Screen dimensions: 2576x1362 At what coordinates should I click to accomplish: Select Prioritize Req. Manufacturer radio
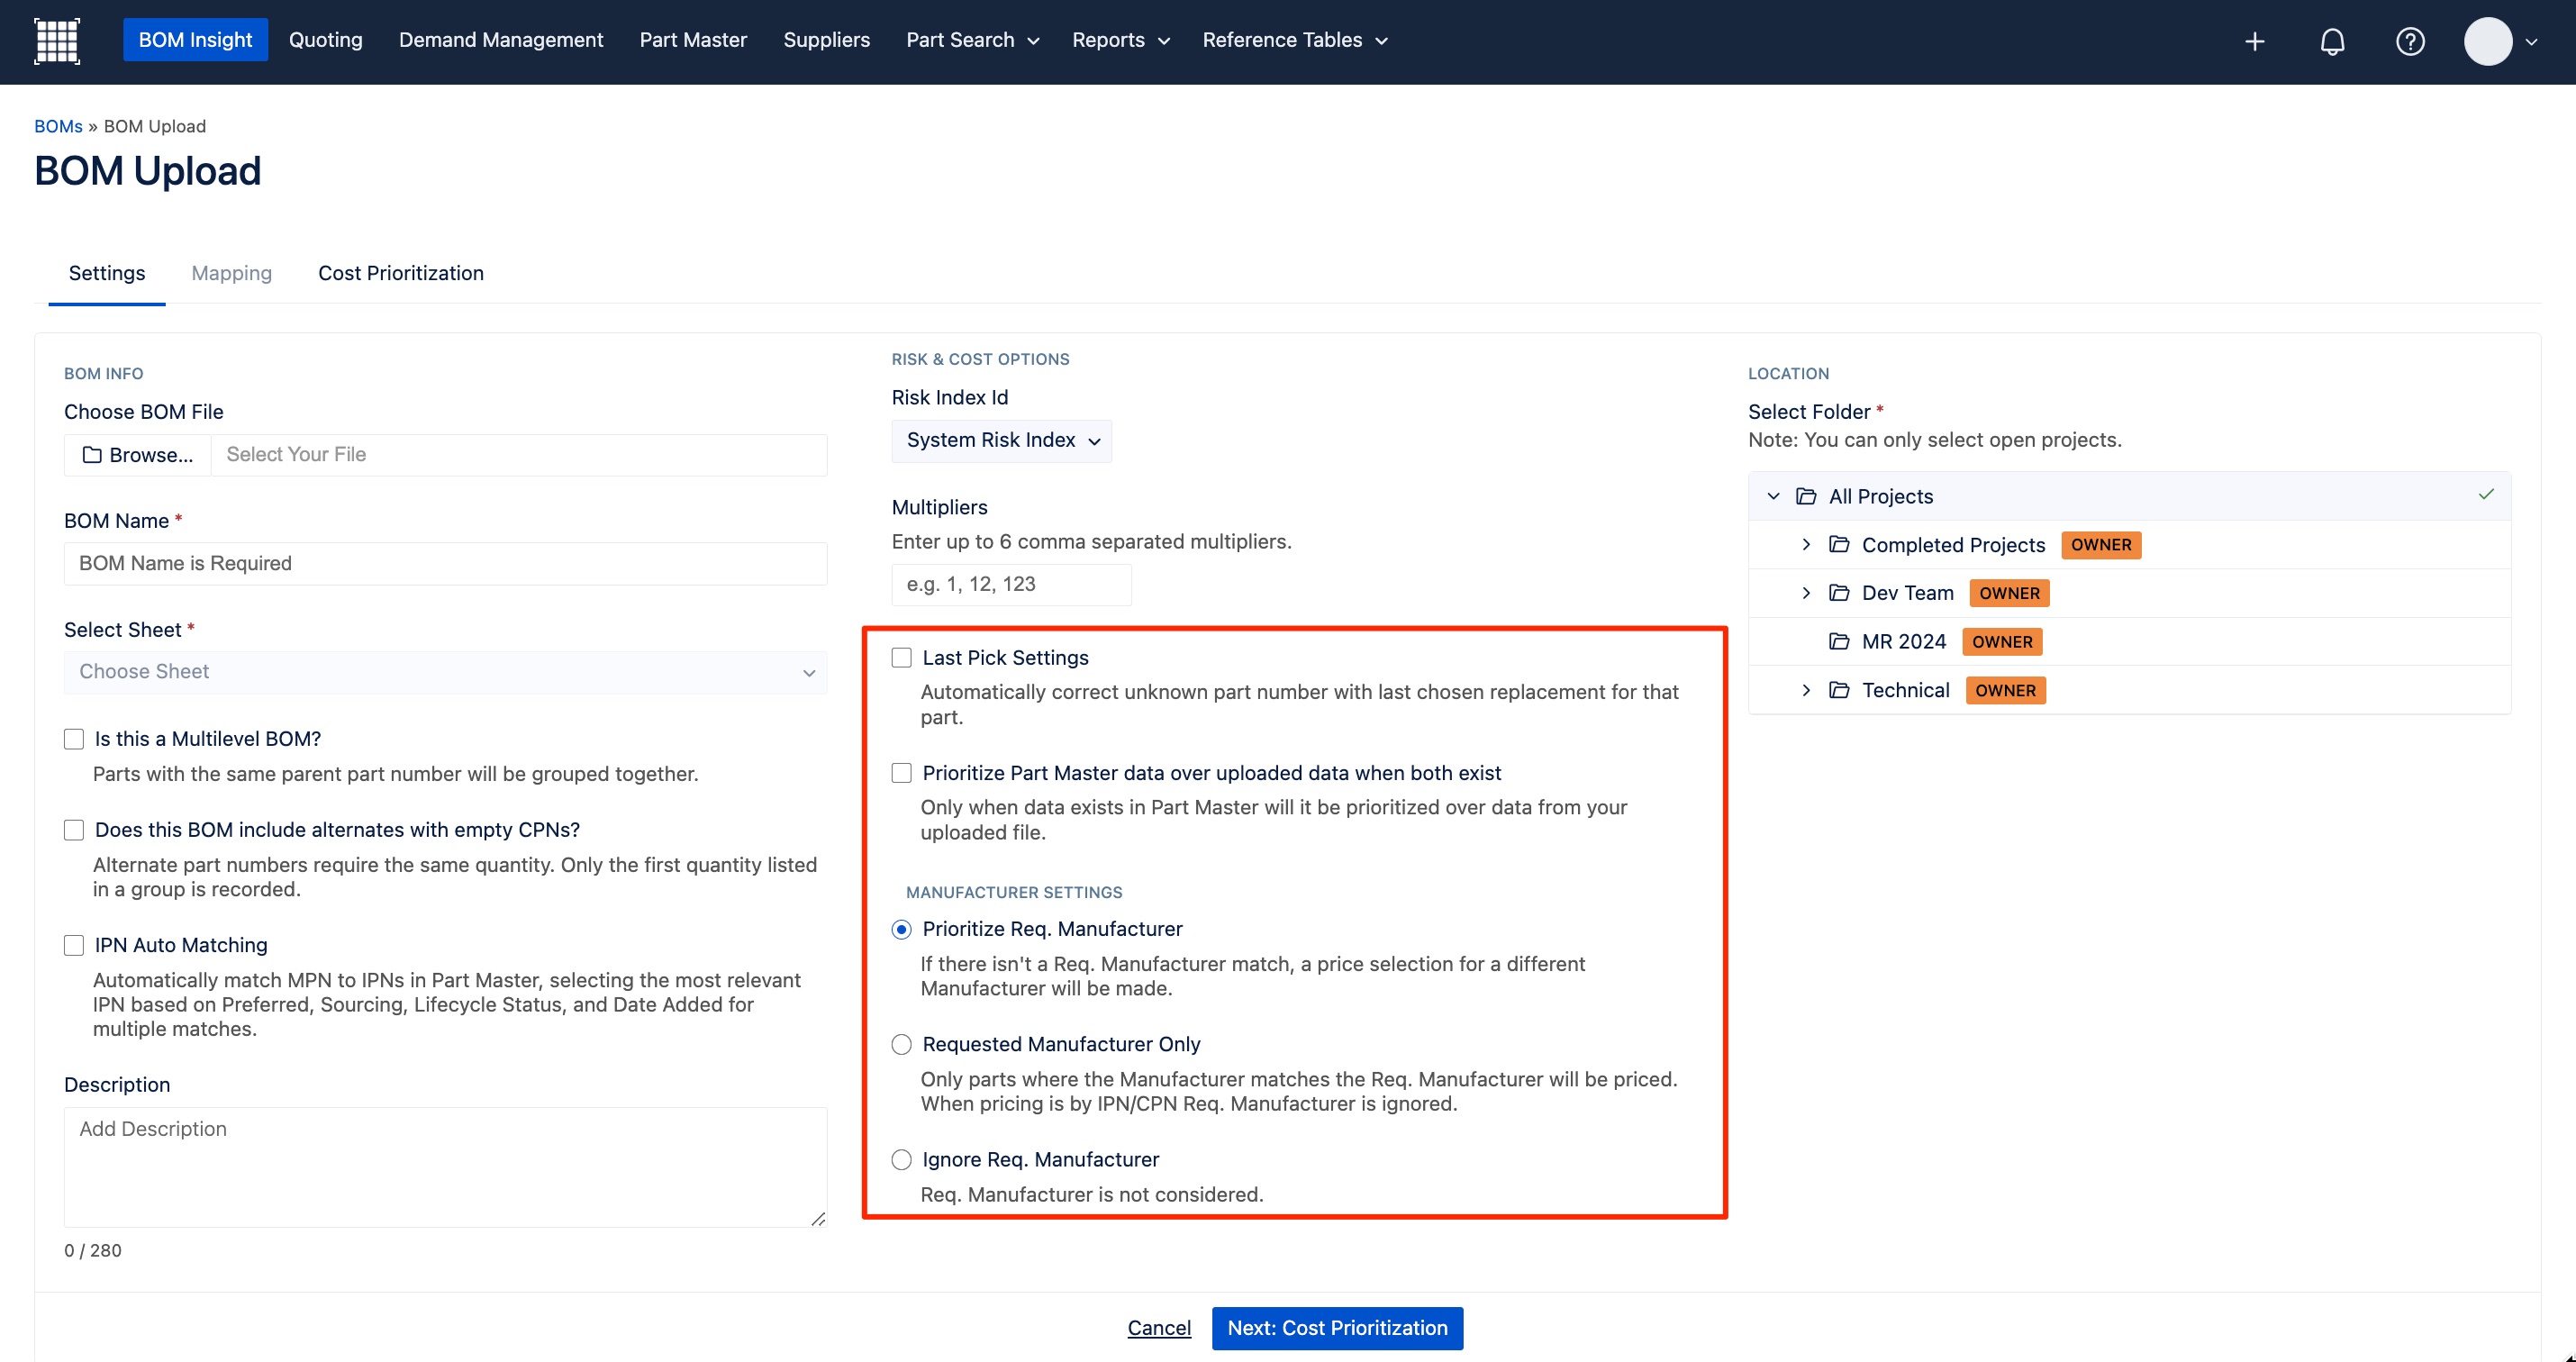(x=902, y=929)
